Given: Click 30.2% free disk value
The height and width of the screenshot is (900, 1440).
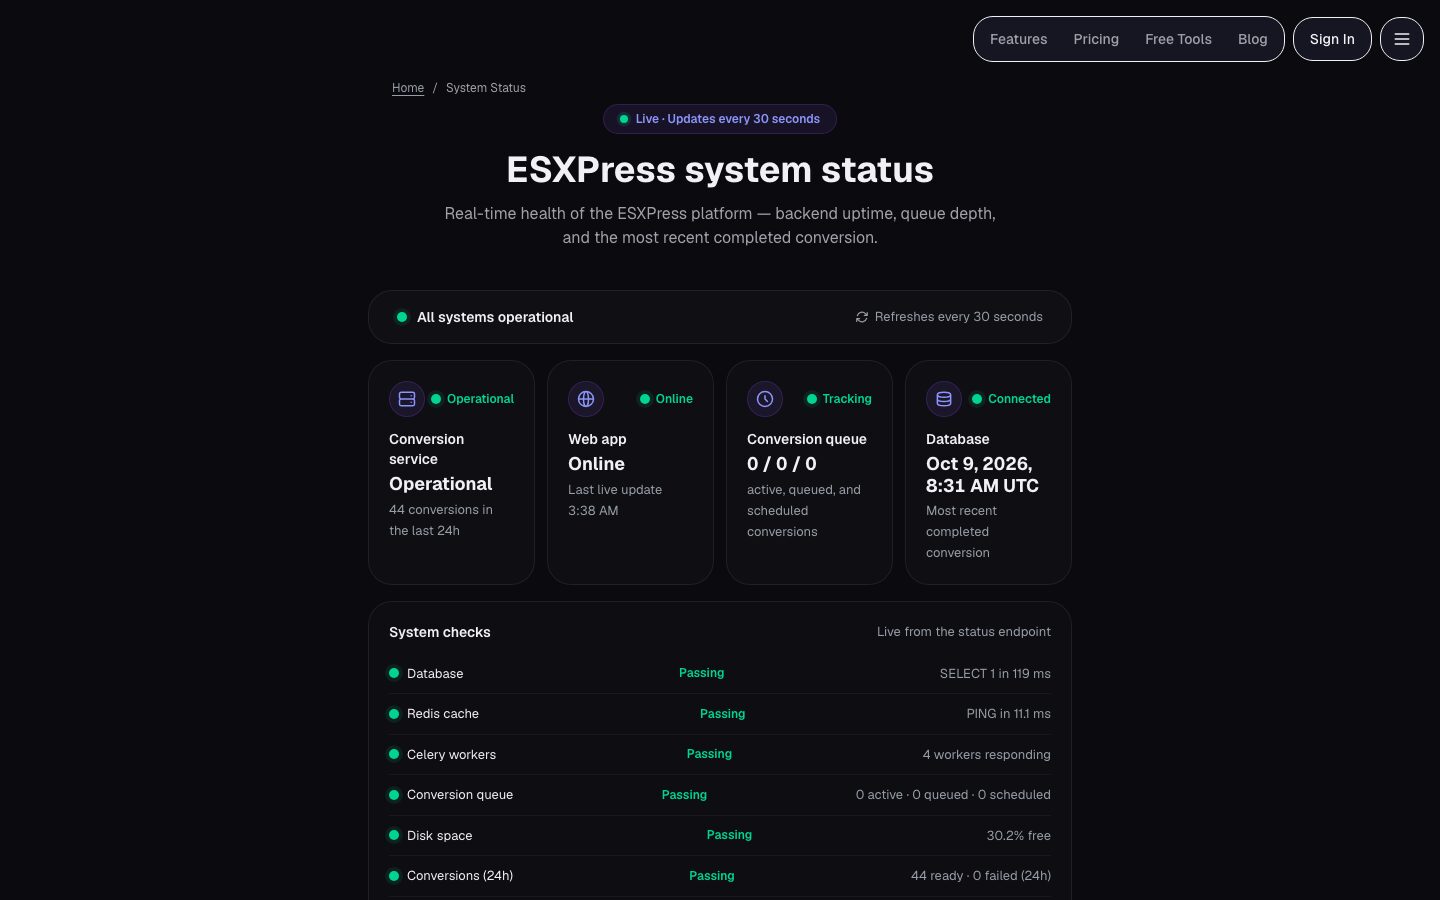Looking at the screenshot, I should (1018, 836).
